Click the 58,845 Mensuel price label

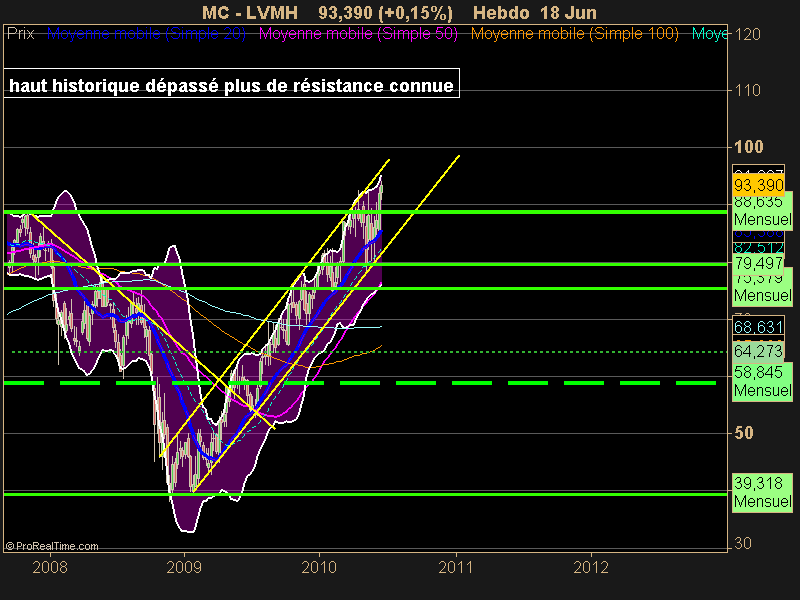[763, 381]
